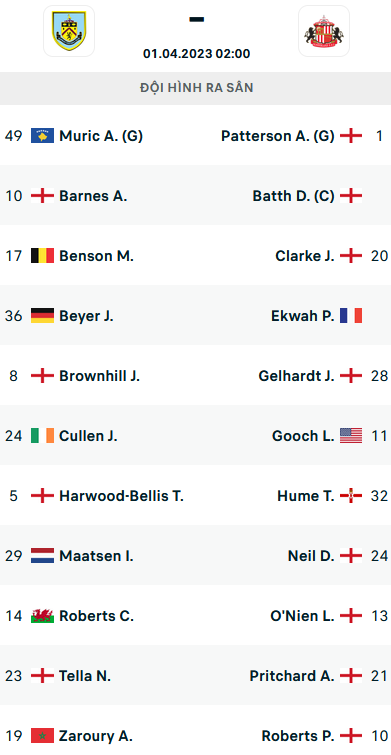391x755 pixels.
Task: Click the Belgium flag next to Benson
Action: pyautogui.click(x=42, y=256)
